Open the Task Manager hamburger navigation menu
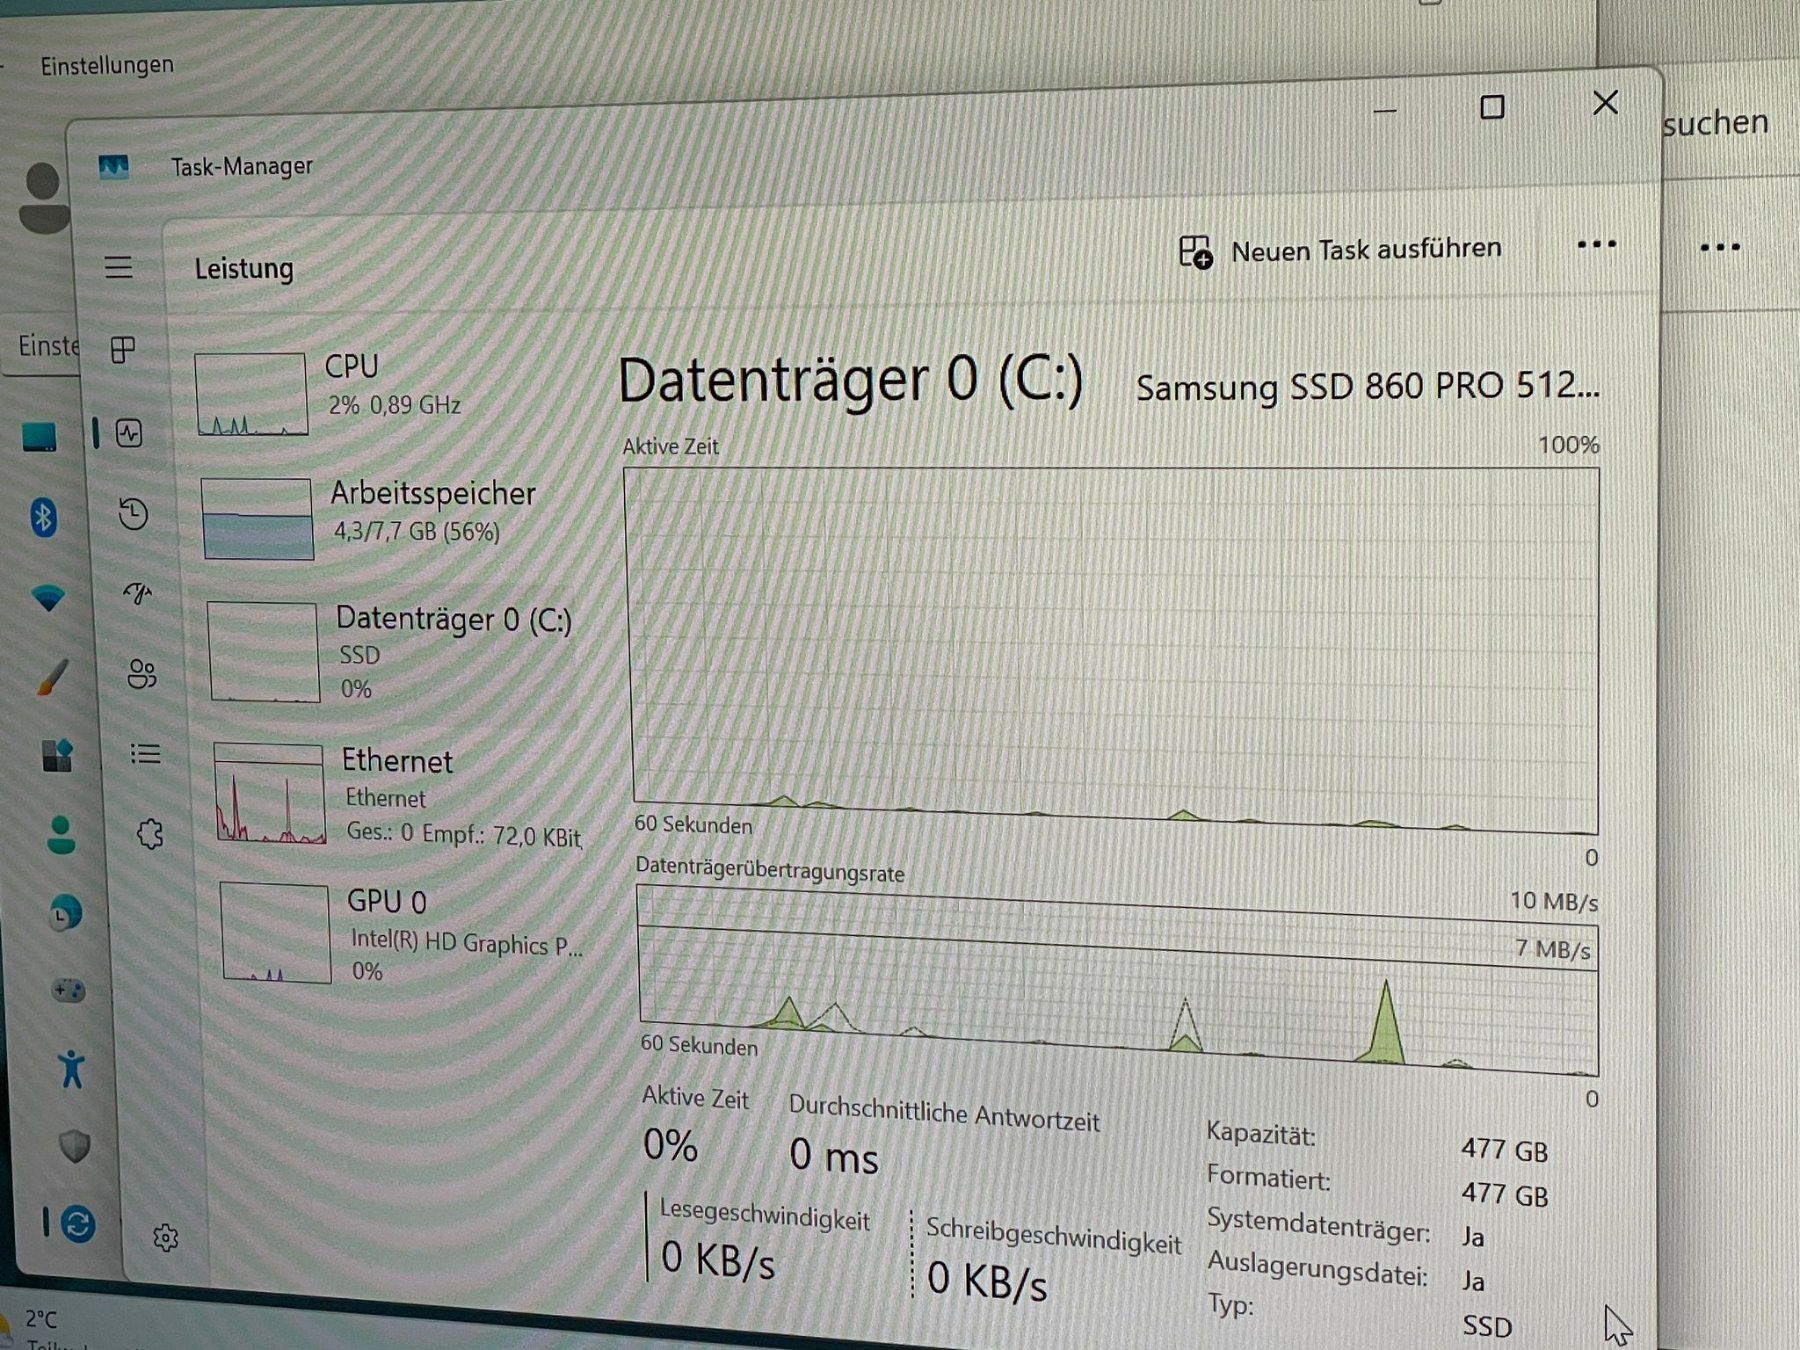 pos(119,267)
